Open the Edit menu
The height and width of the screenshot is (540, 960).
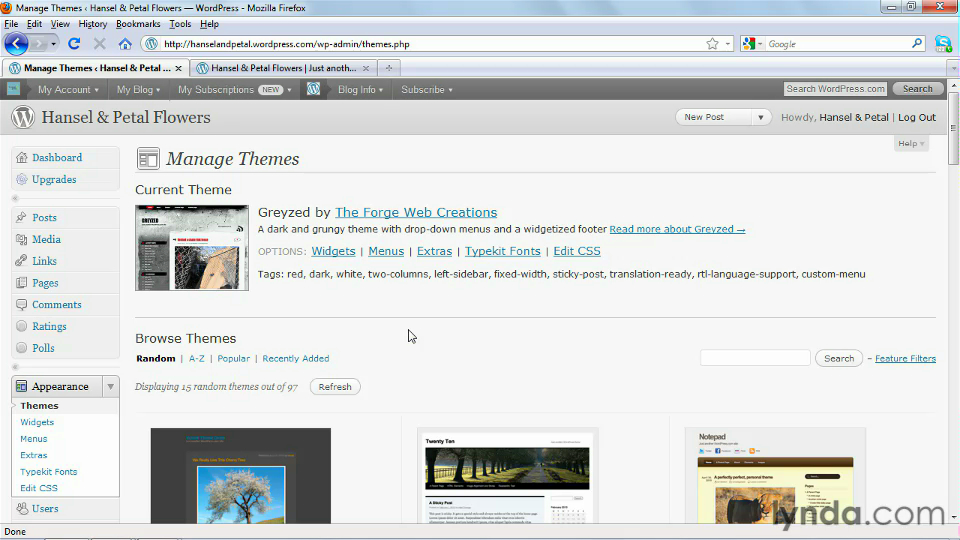pyautogui.click(x=34, y=24)
